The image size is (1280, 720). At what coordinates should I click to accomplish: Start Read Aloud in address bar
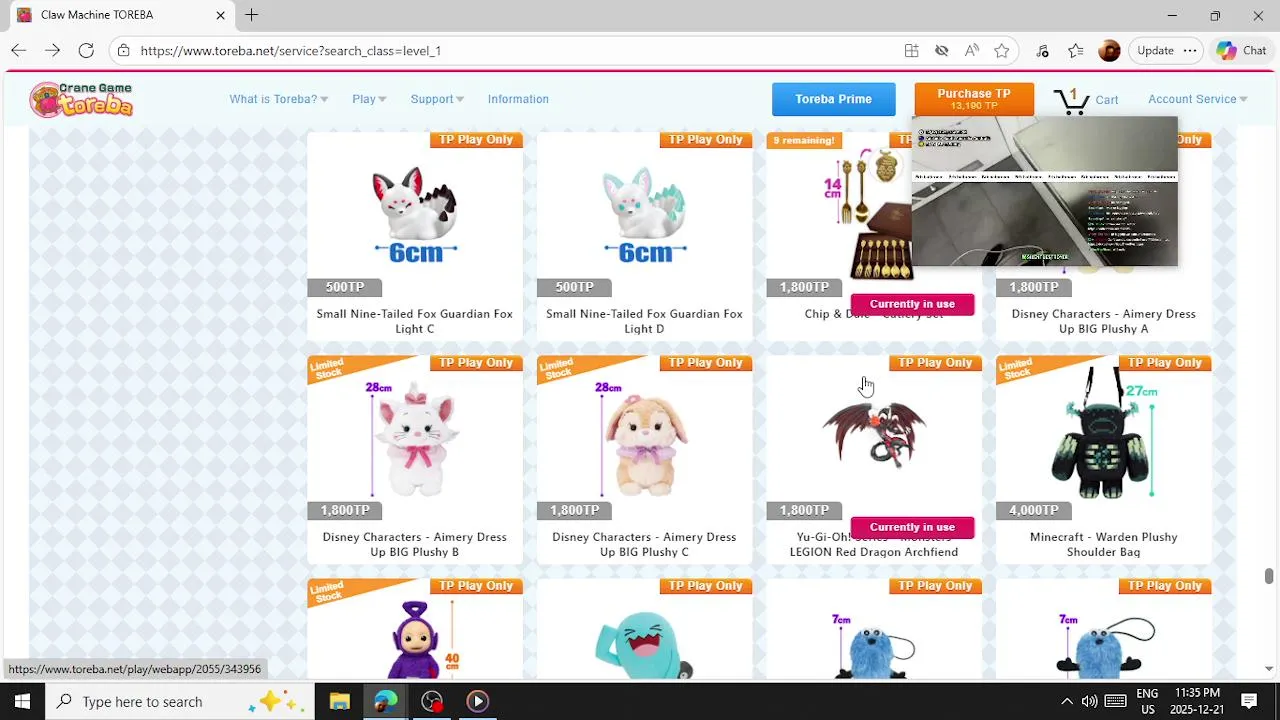point(971,51)
